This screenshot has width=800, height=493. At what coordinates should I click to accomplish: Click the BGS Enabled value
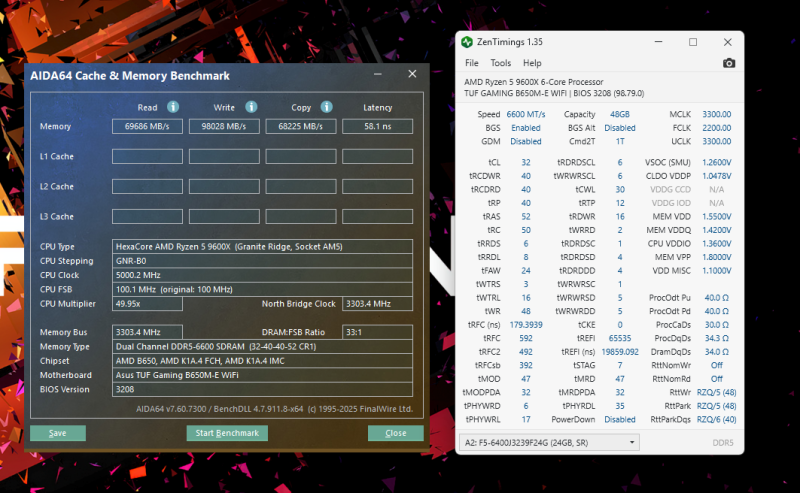tap(526, 128)
